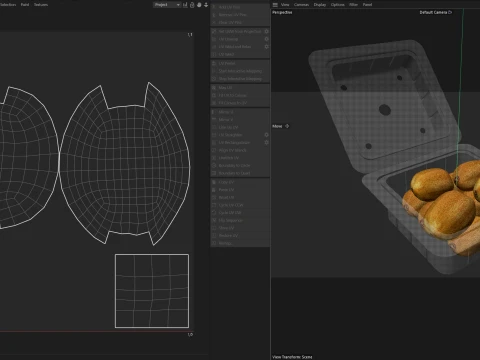Viewport: 480px width, 360px height.
Task: Run UV Weld and Relax
Action: pyautogui.click(x=237, y=47)
